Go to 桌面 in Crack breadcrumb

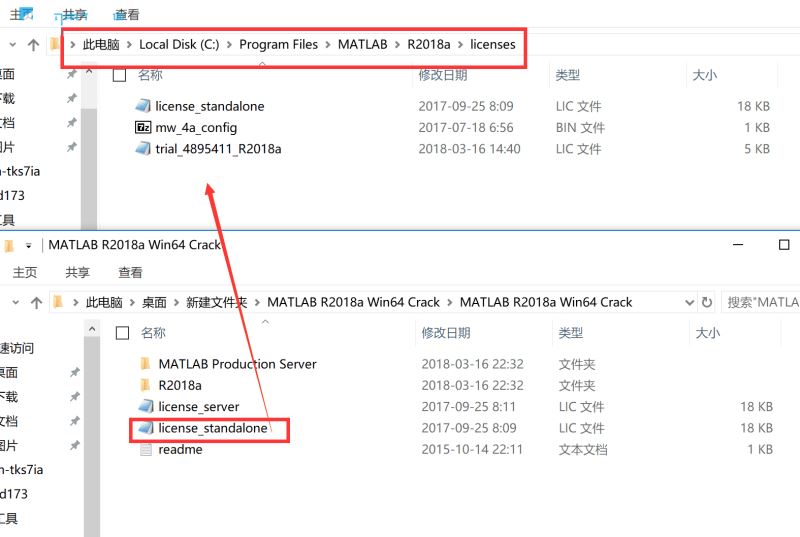click(154, 302)
